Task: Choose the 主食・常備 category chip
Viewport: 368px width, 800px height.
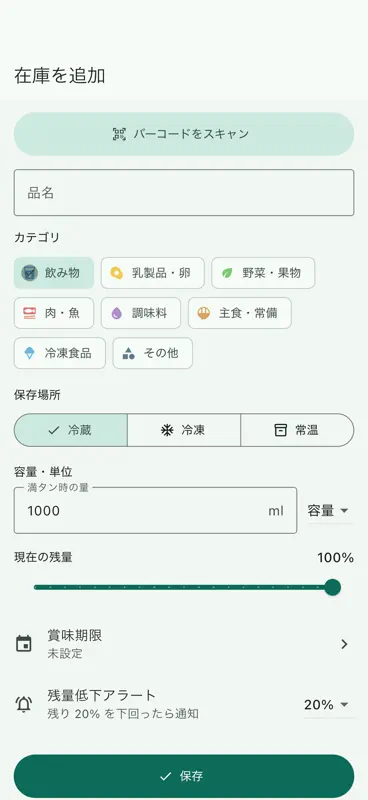Action: (240, 313)
